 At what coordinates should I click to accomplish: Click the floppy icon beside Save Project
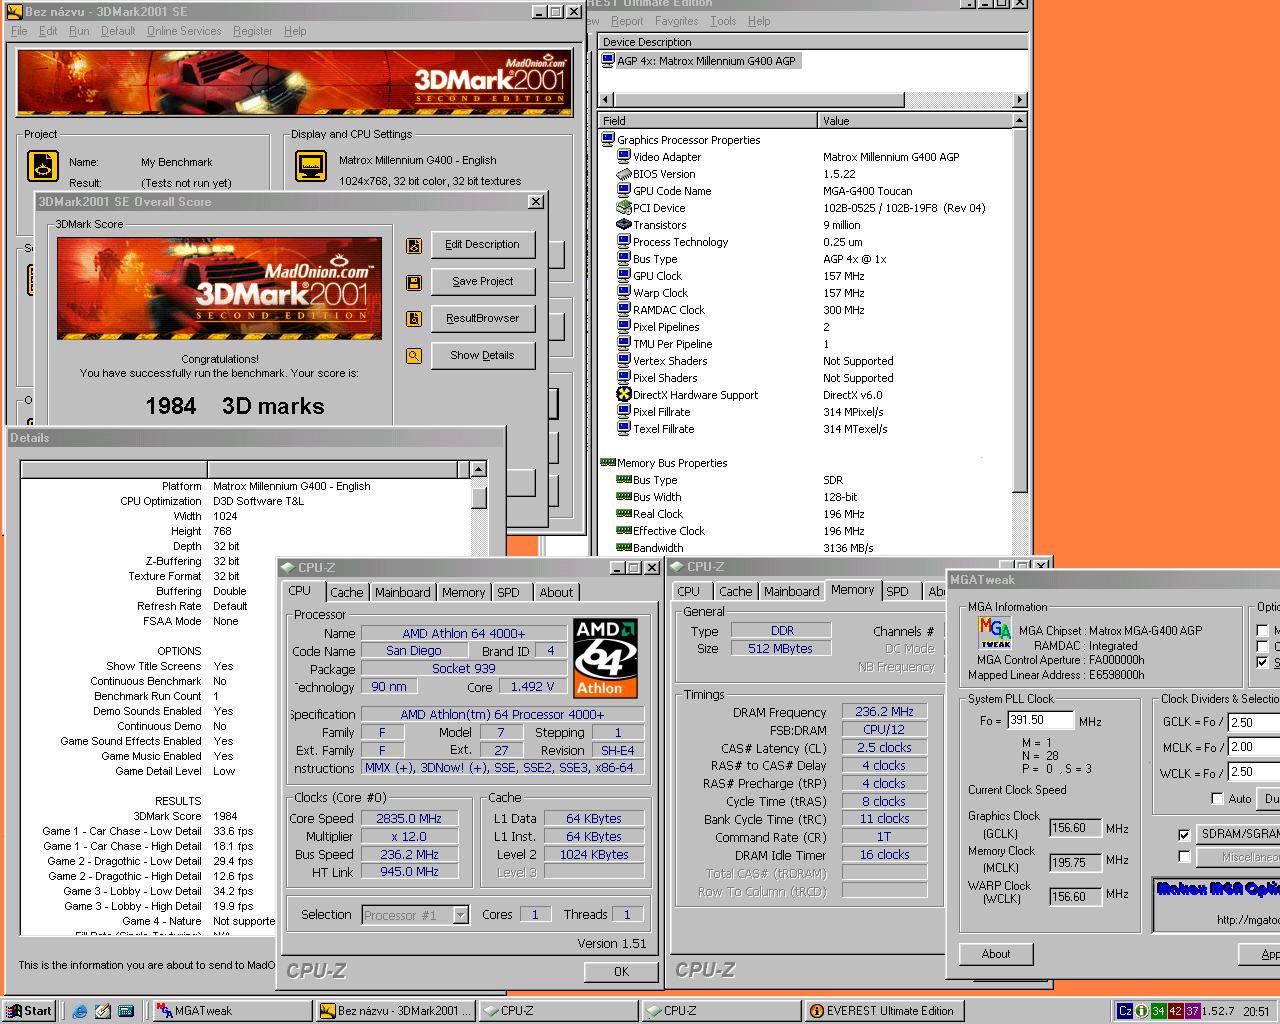[x=414, y=282]
